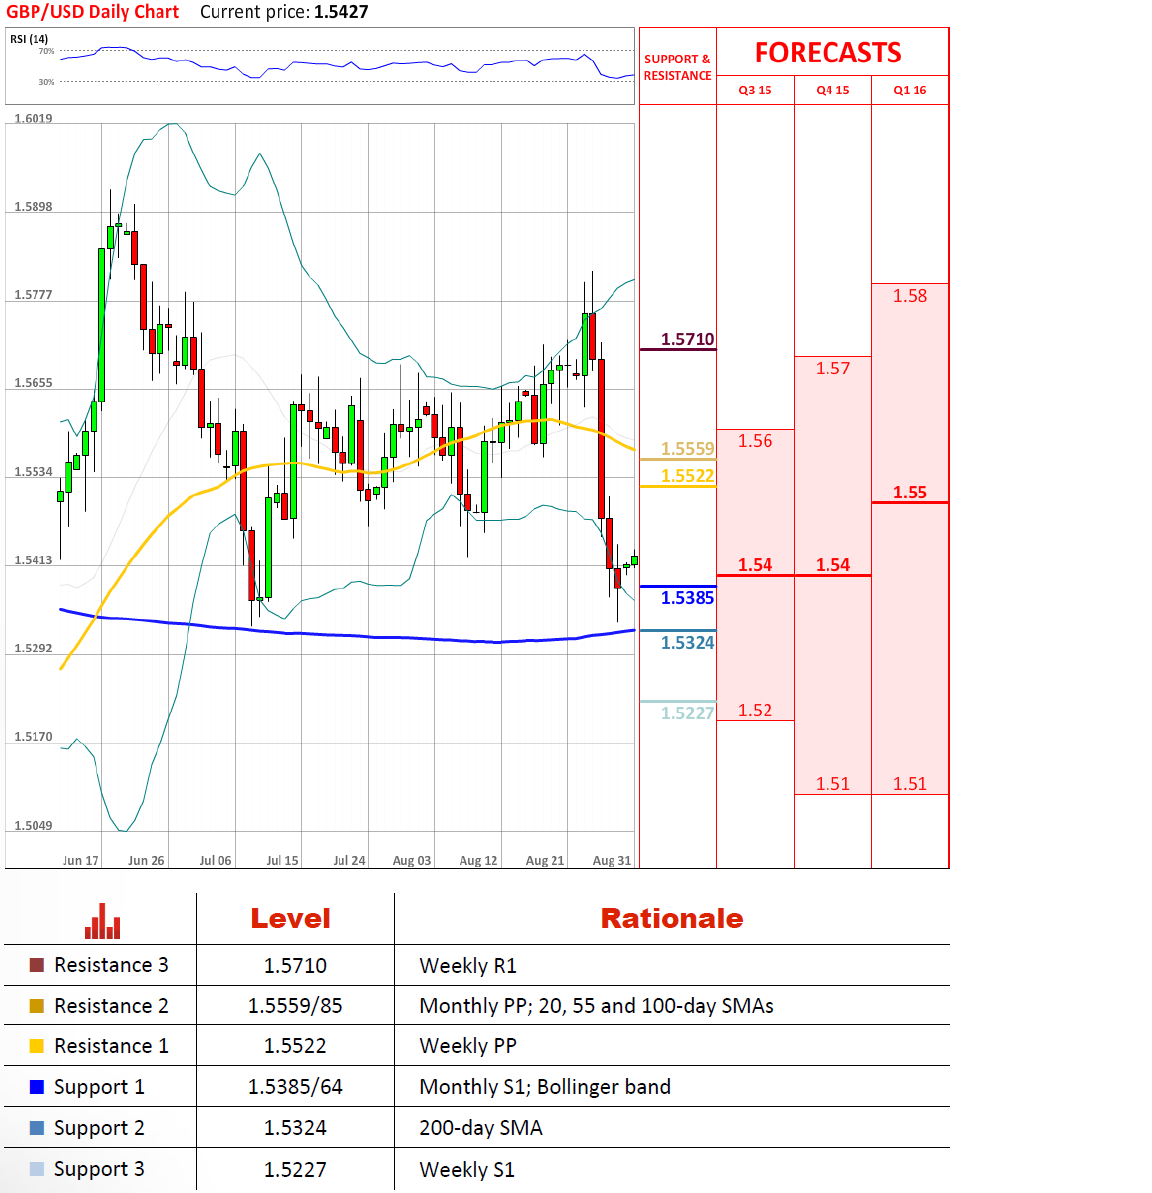Select the current price 1.5427
This screenshot has height=1193, width=1152.
(x=341, y=12)
